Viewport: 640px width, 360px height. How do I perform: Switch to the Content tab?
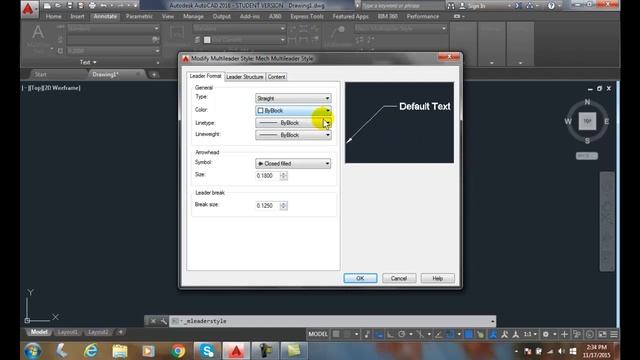click(276, 77)
